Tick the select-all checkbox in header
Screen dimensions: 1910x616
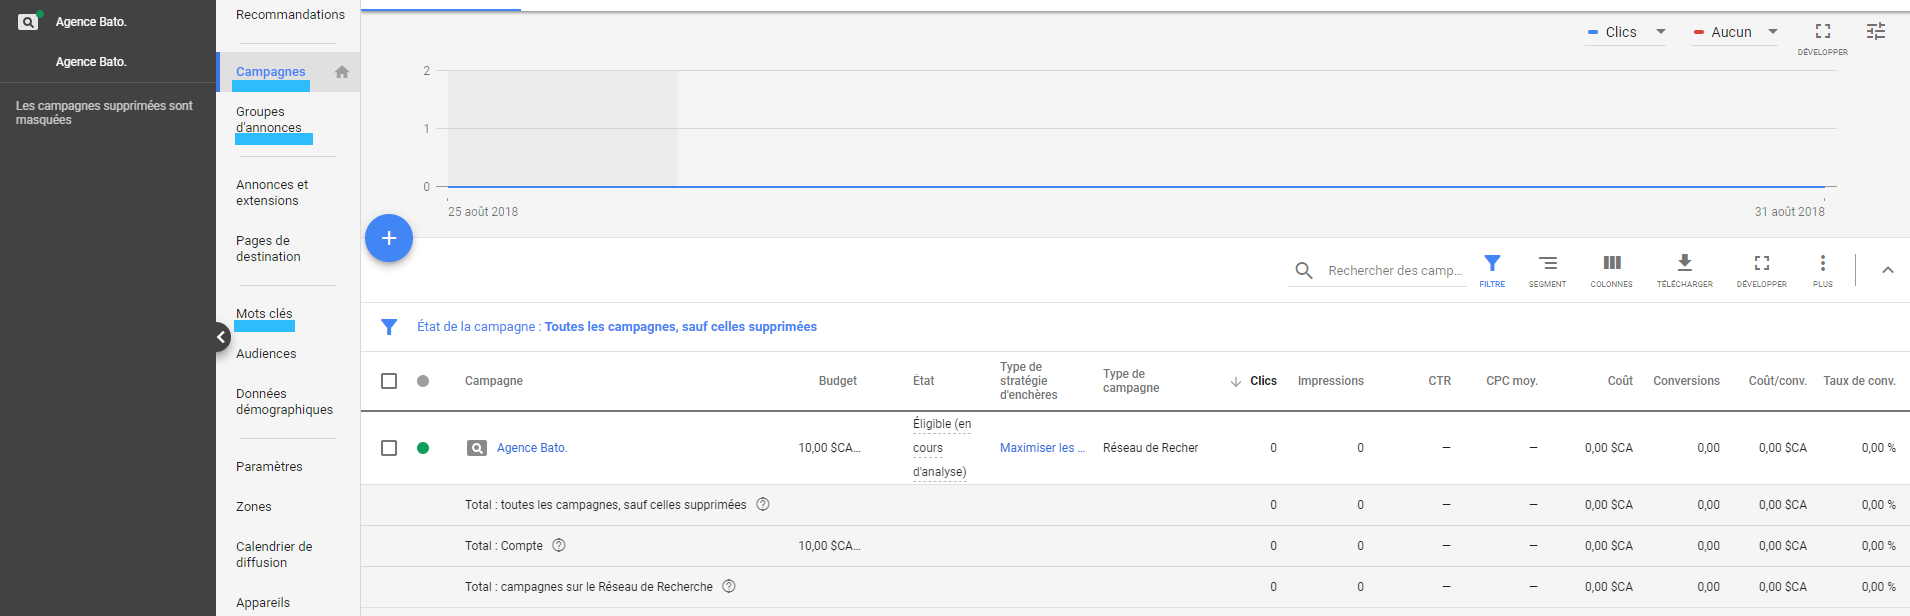[389, 381]
